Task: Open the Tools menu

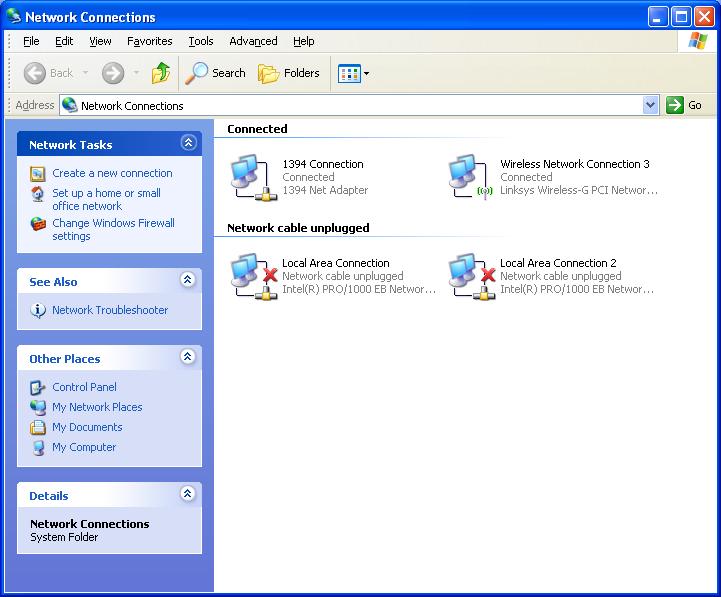Action: click(x=201, y=41)
